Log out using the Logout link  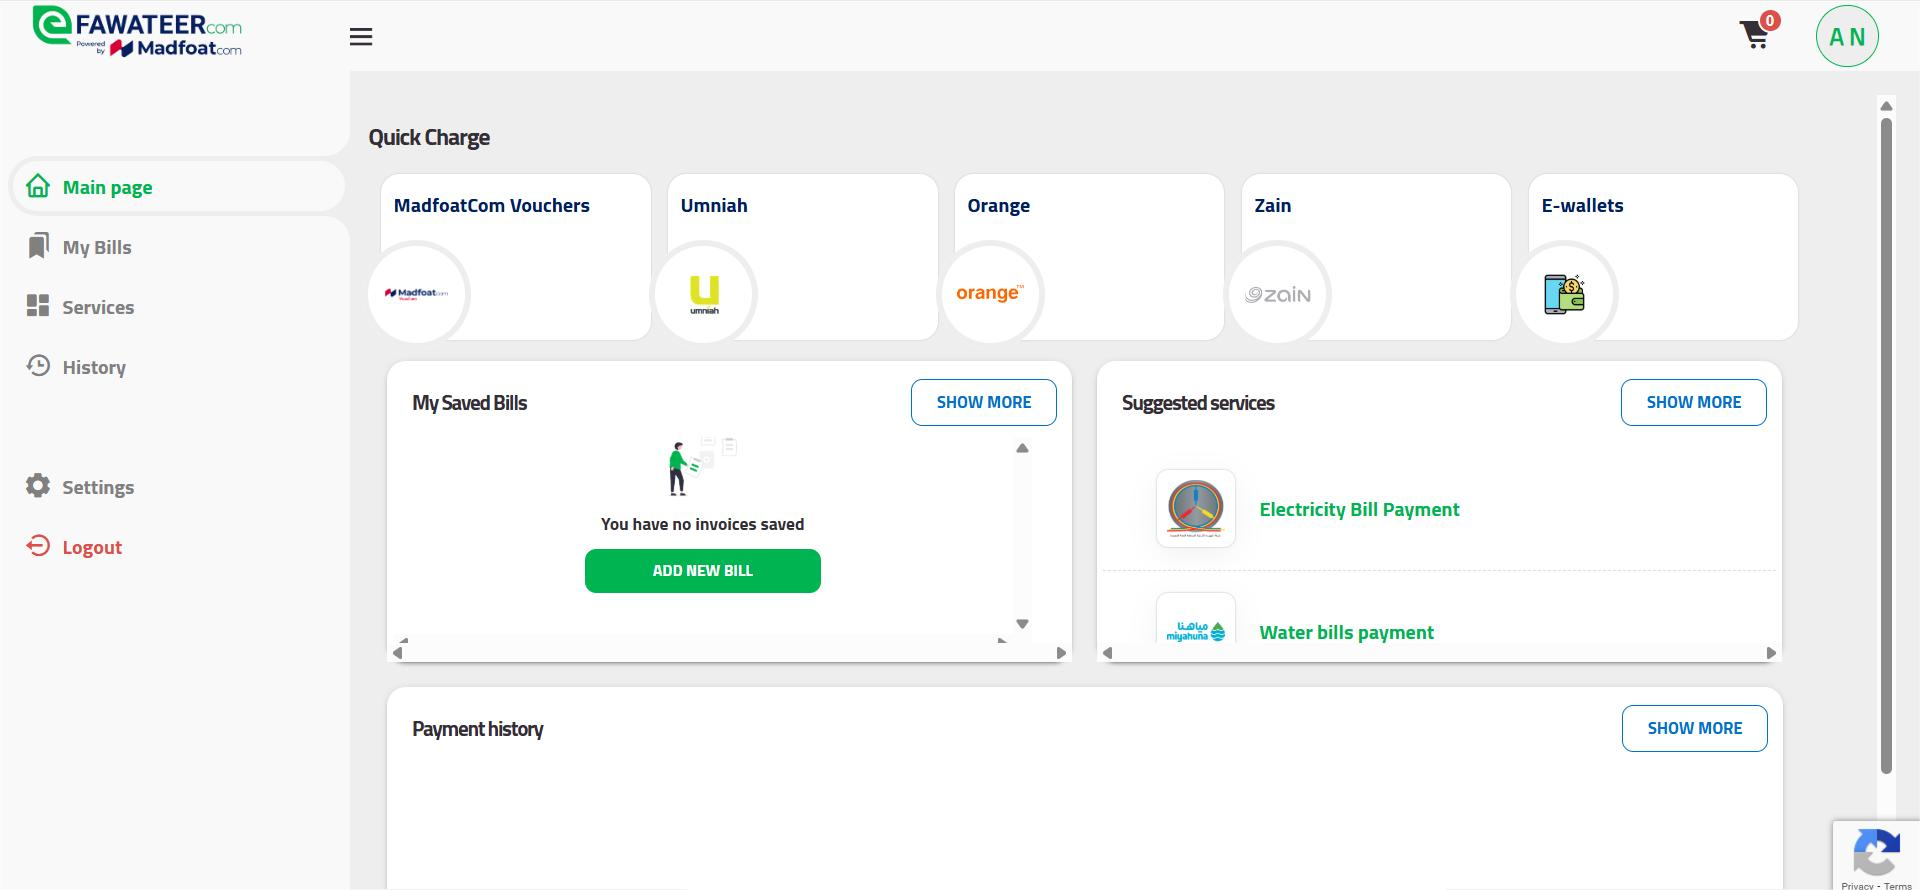pos(91,547)
